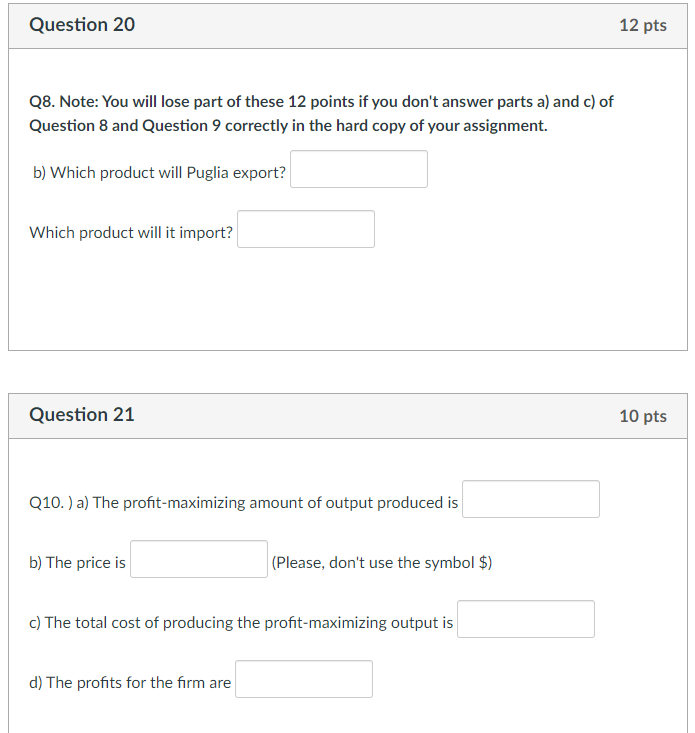Screen dimensions: 695x733
Task: Click the 'b) The price is' label
Action: (77, 562)
